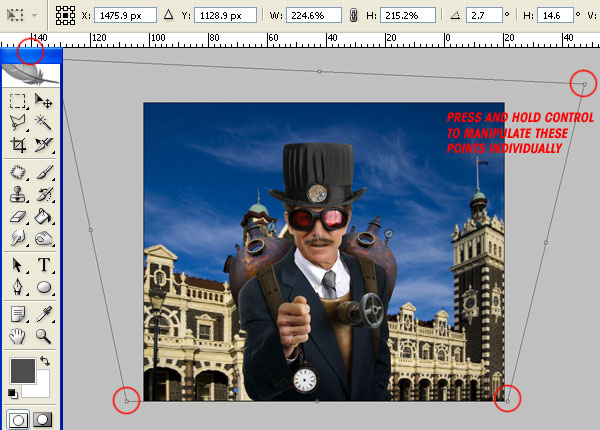This screenshot has height=430, width=600.
Task: Select the Type tool
Action: pyautogui.click(x=44, y=265)
